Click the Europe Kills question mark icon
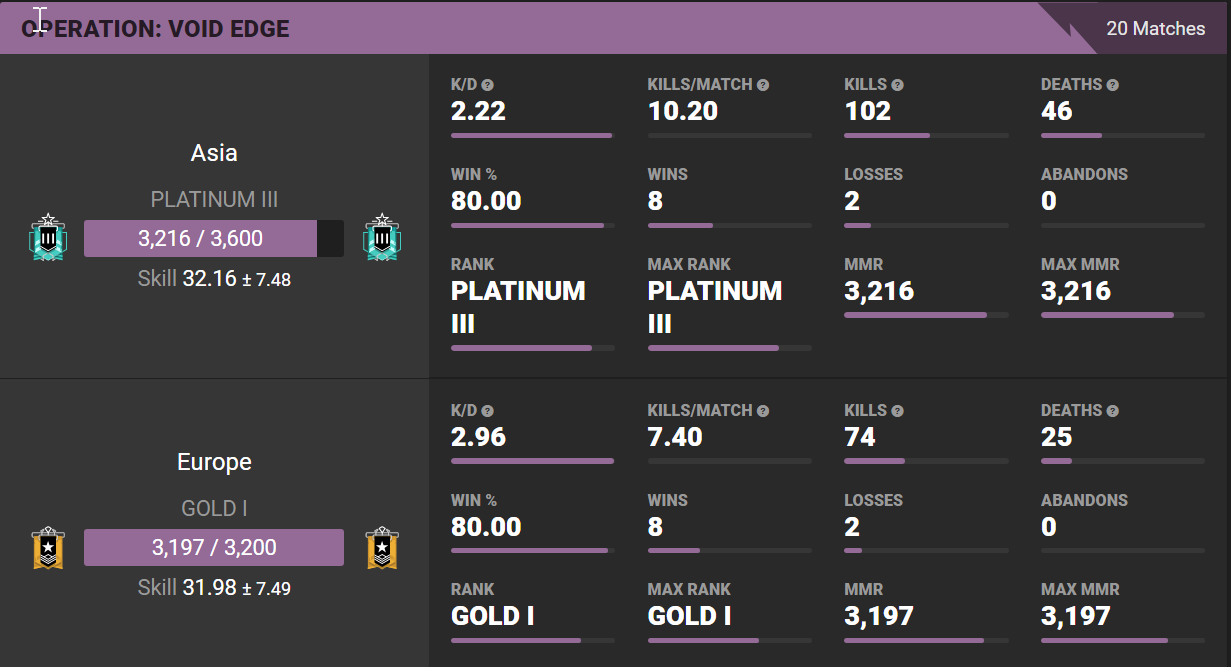 pyautogui.click(x=897, y=411)
